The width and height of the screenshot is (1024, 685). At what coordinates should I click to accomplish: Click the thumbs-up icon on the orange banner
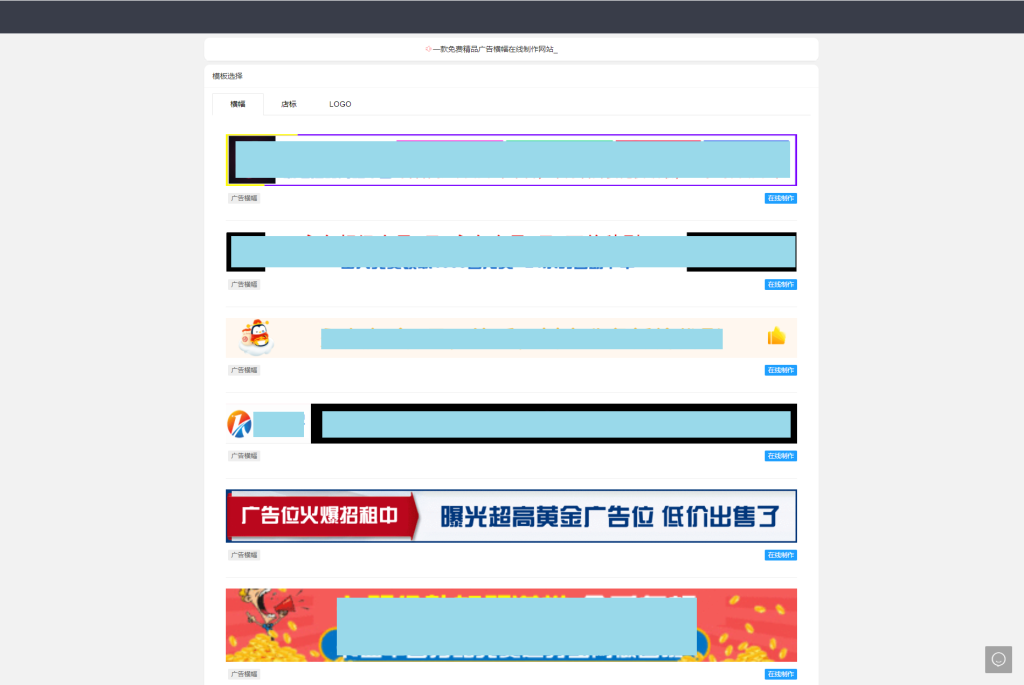(777, 338)
